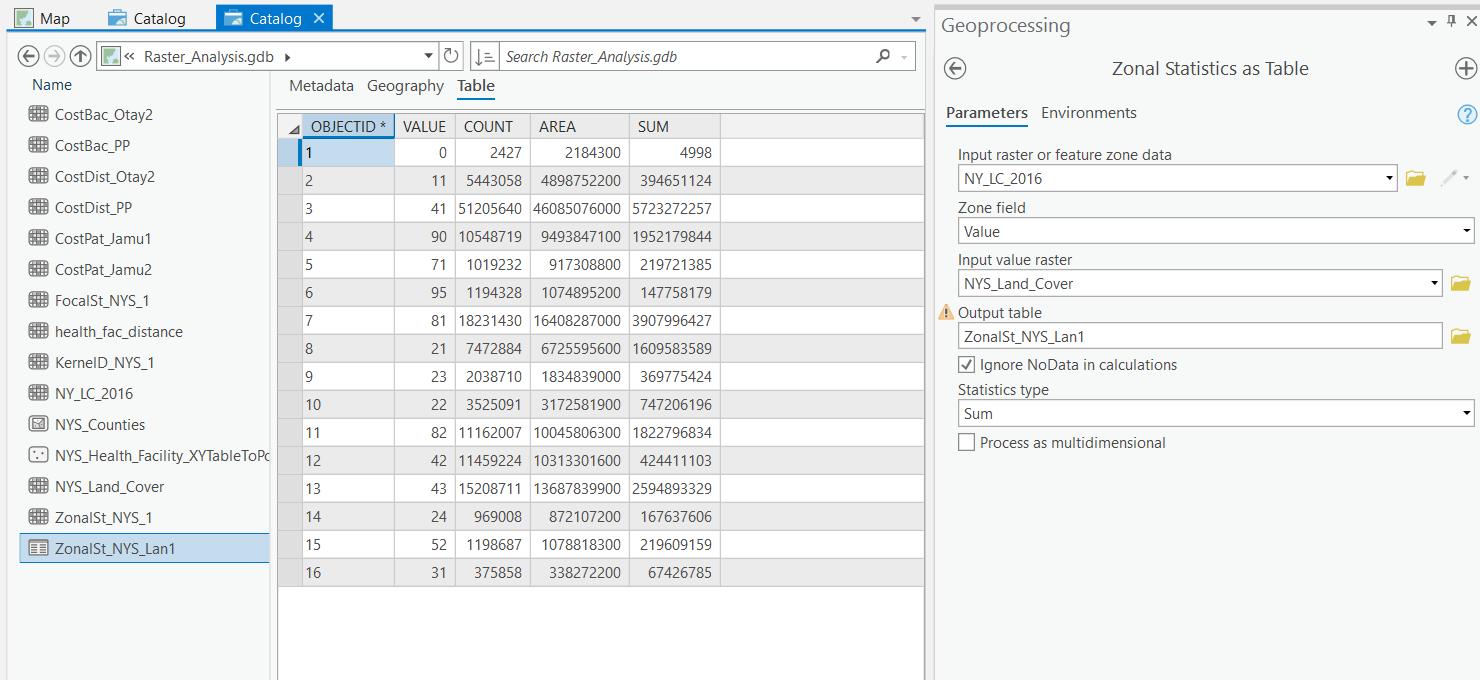Click the SUM column header
The width and height of the screenshot is (1480, 680).
tap(653, 127)
